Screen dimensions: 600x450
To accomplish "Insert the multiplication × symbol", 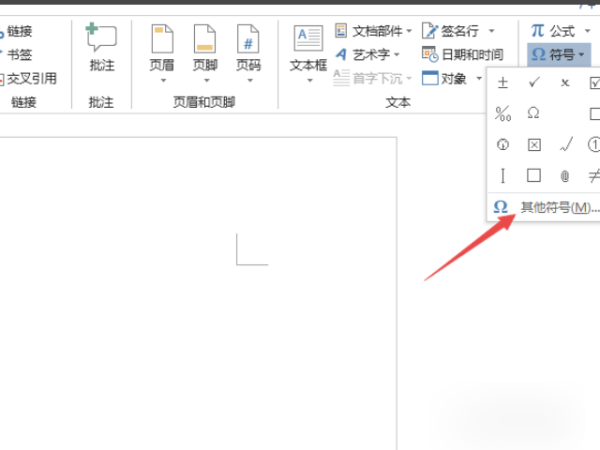I will click(x=565, y=83).
